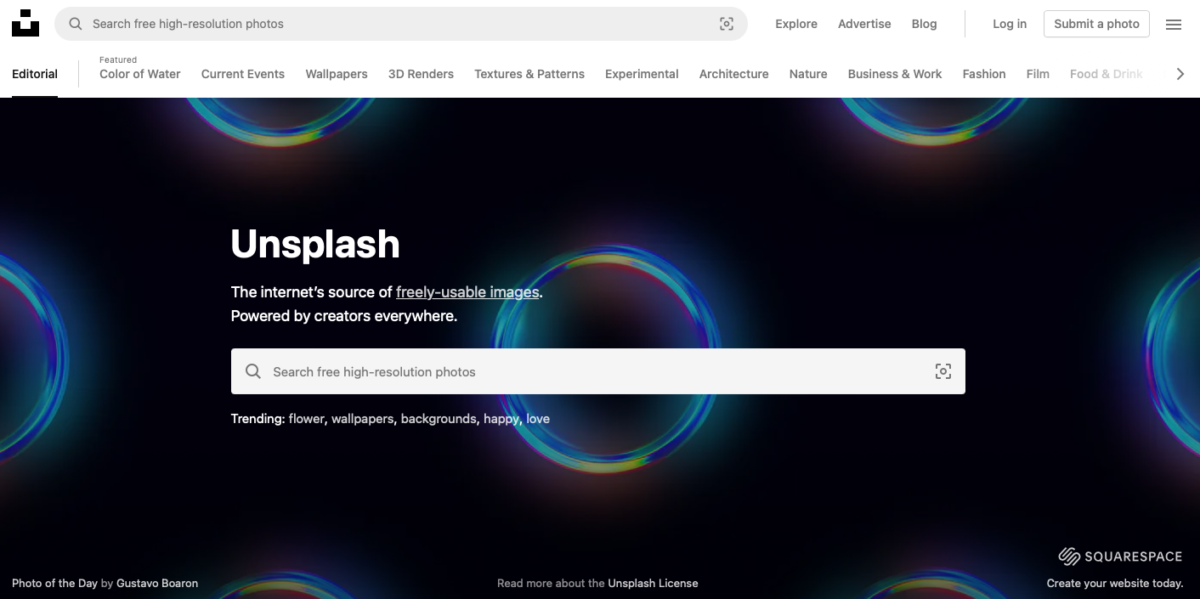Open Photo of the Day link
The width and height of the screenshot is (1200, 599).
(x=55, y=583)
